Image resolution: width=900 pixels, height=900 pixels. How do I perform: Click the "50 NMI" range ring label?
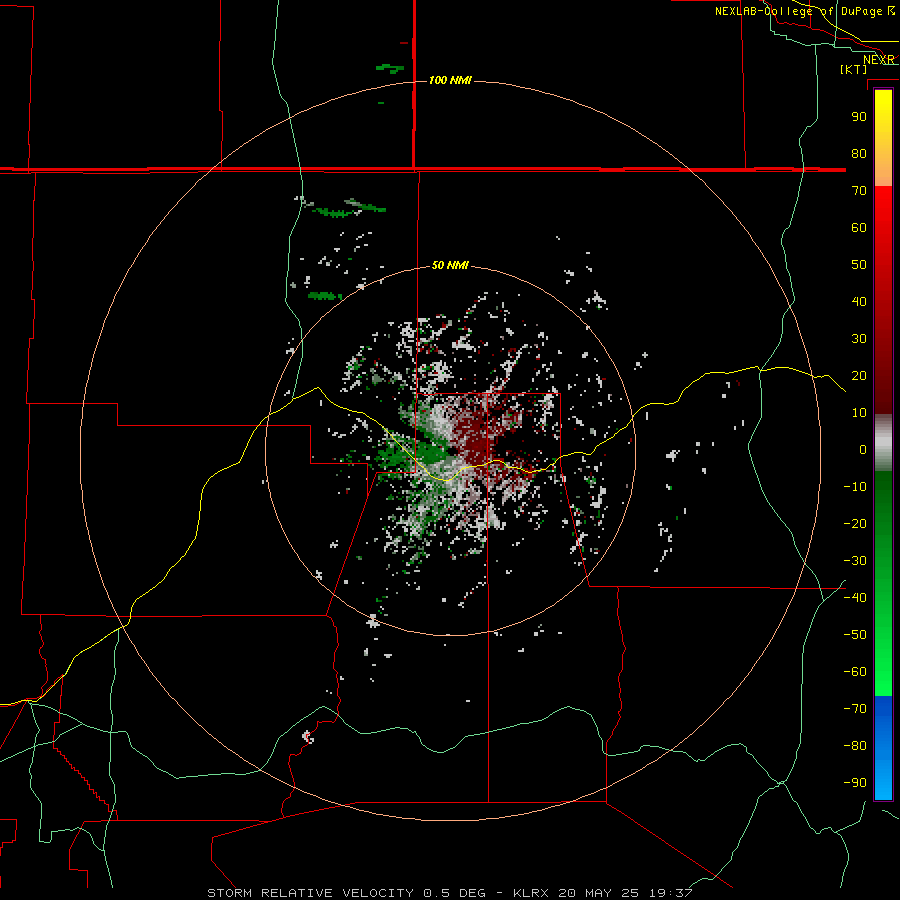pos(450,265)
